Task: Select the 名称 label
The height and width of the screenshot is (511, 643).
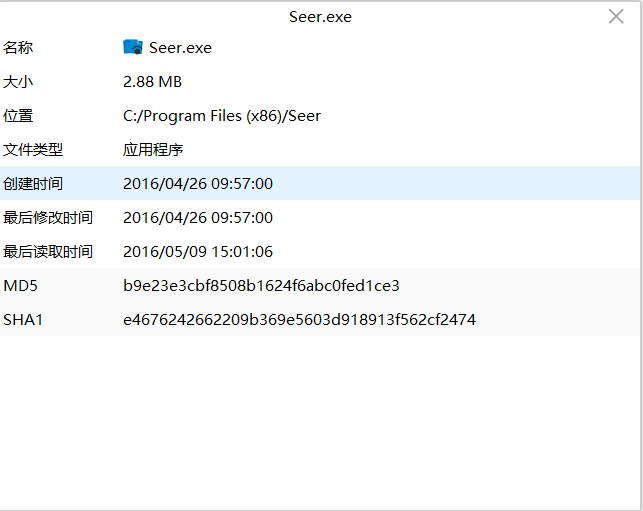Action: click(18, 47)
